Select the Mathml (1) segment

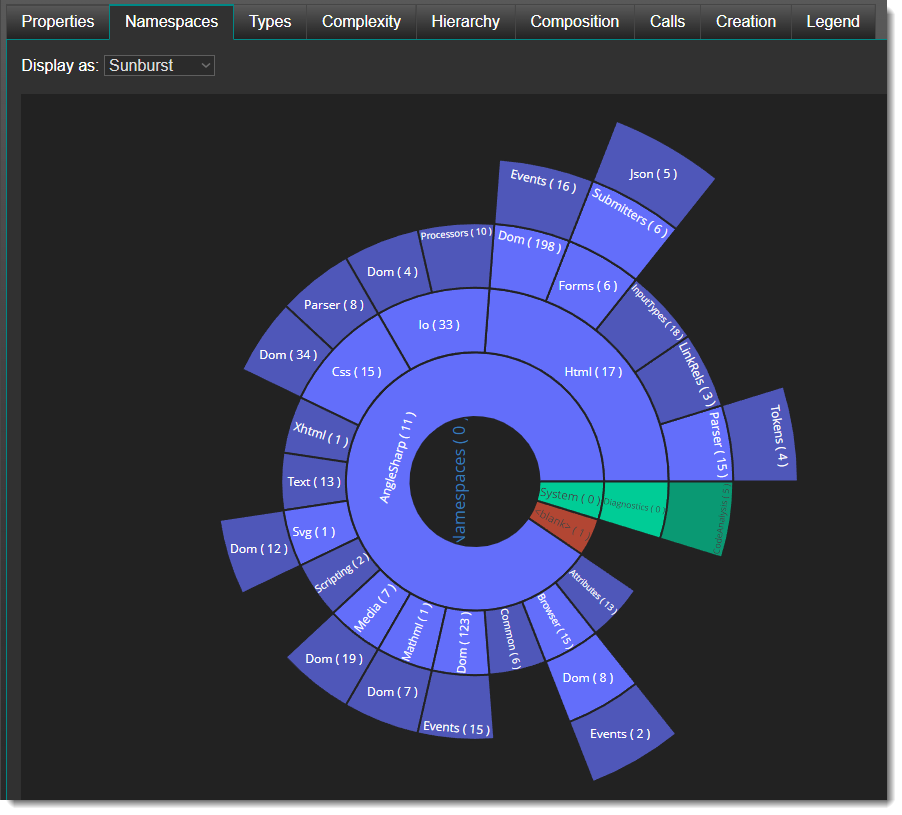click(x=414, y=632)
